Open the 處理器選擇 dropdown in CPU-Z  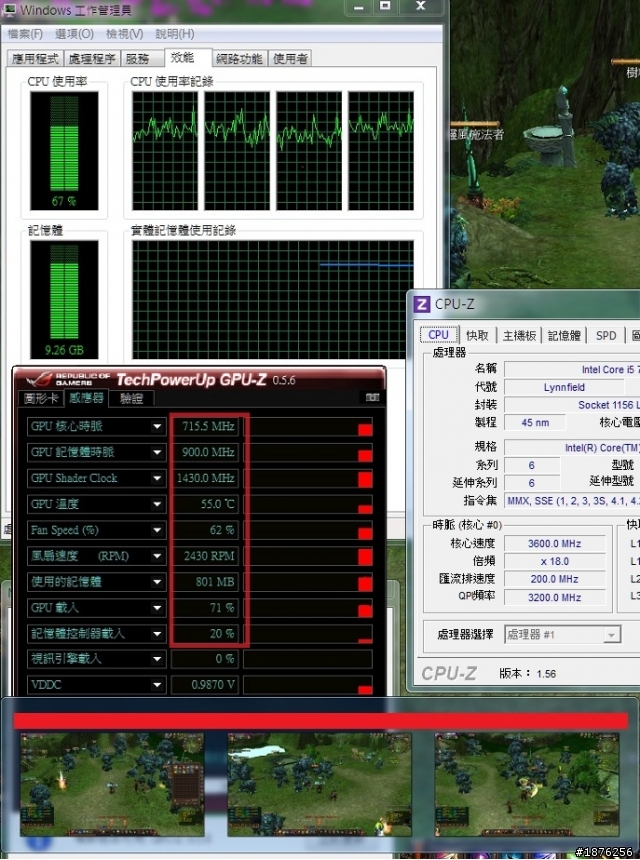563,635
